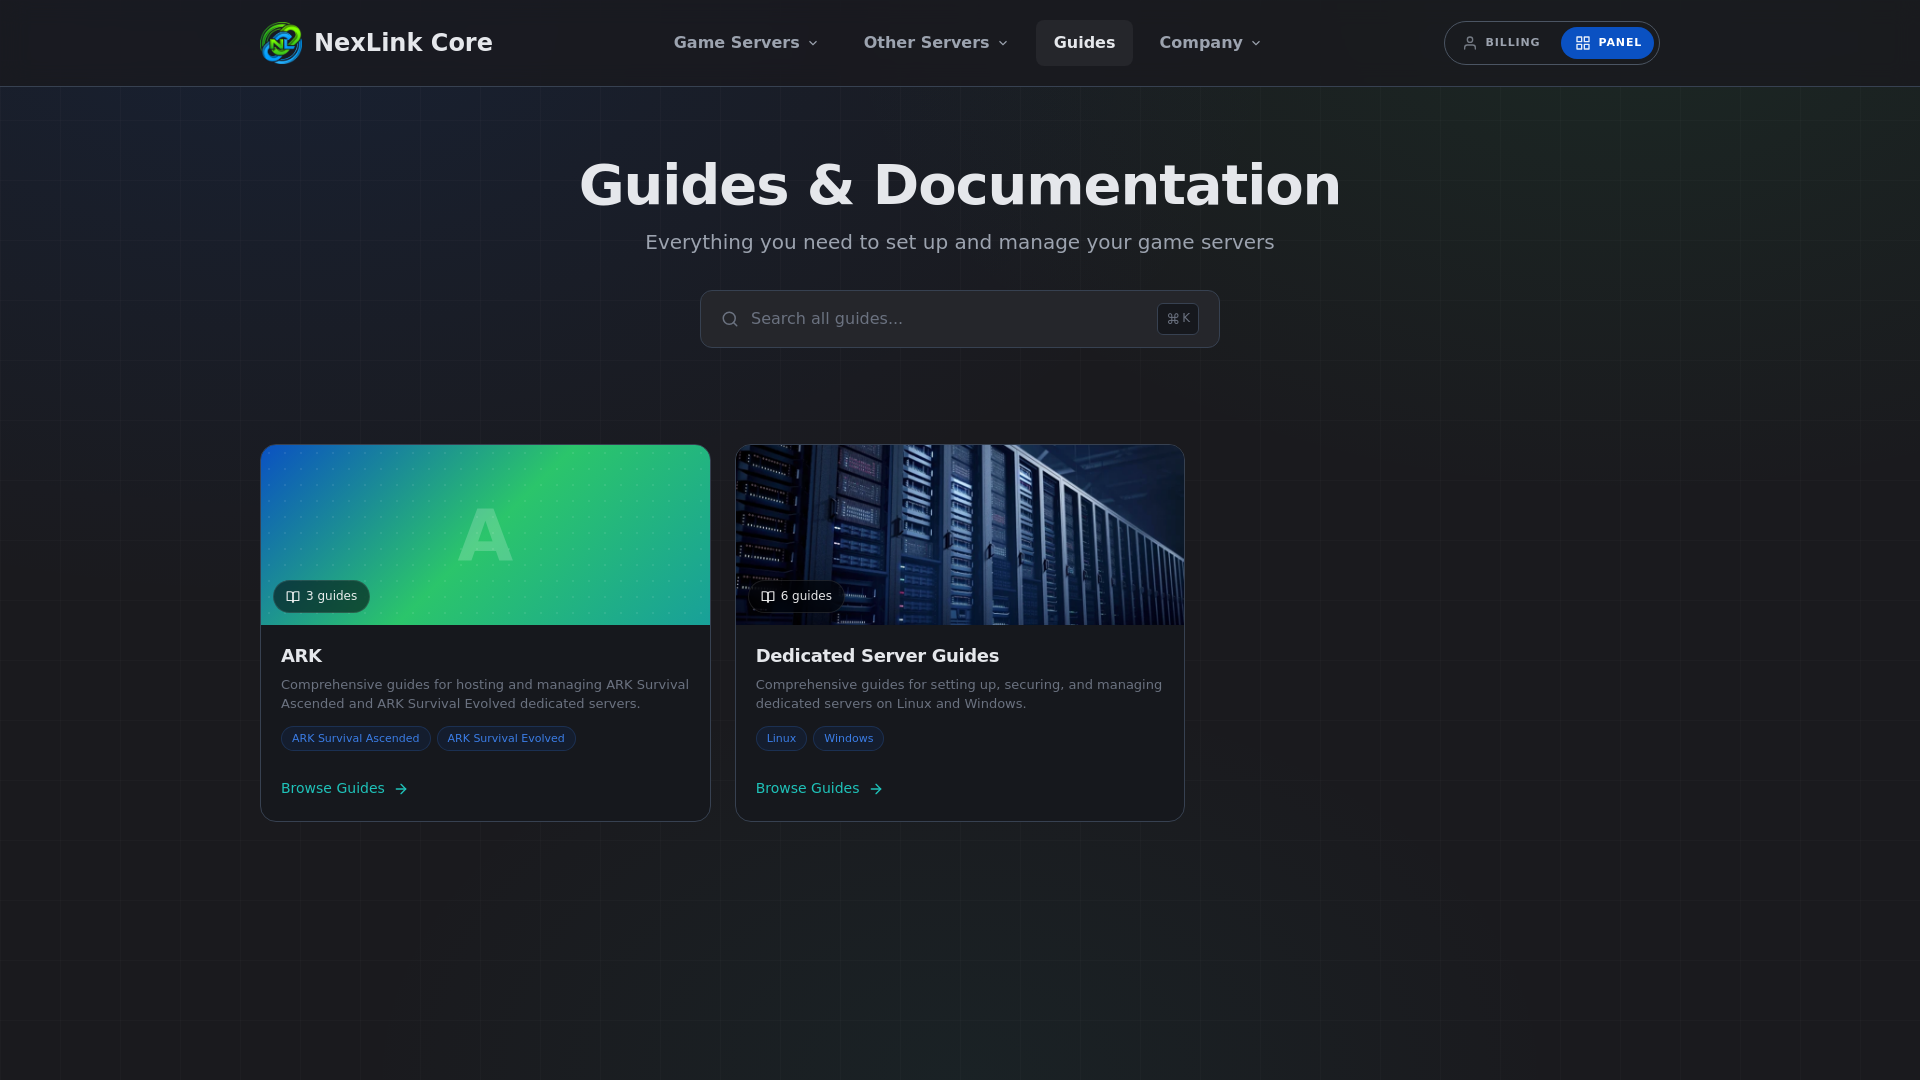Browse Guides link under Dedicated Server Guides

coord(819,789)
